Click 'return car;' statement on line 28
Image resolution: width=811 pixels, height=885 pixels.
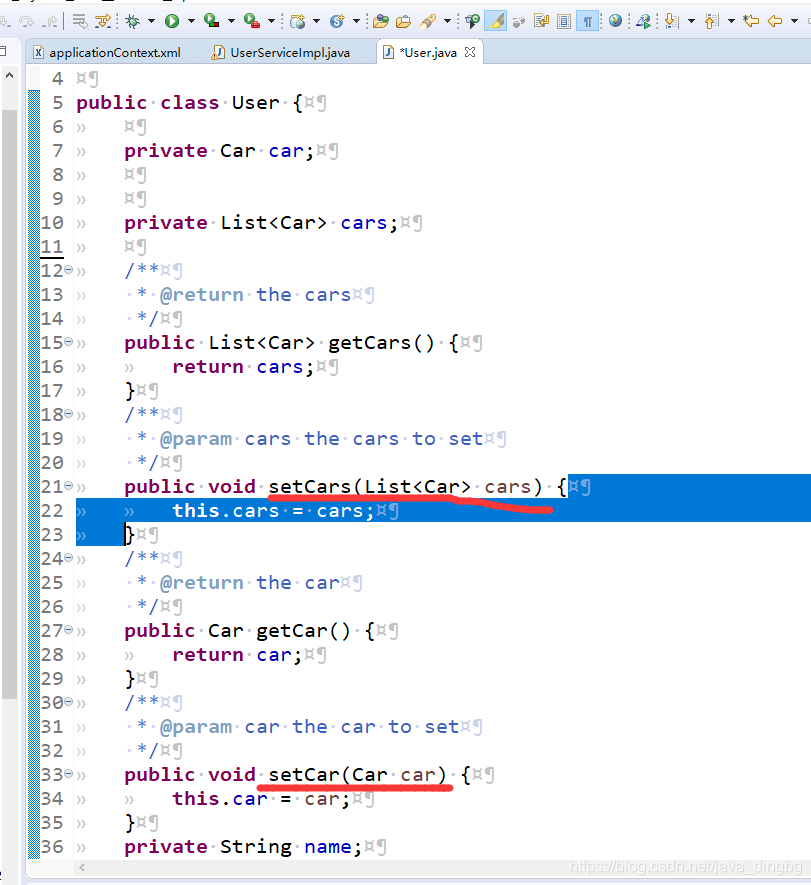pos(237,655)
